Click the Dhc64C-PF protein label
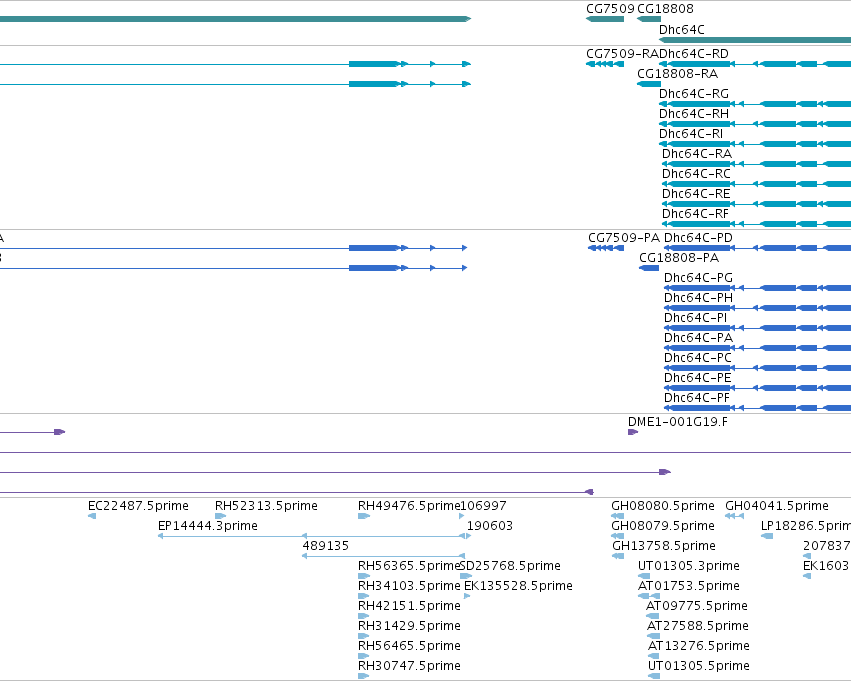This screenshot has width=851, height=681. tap(697, 399)
